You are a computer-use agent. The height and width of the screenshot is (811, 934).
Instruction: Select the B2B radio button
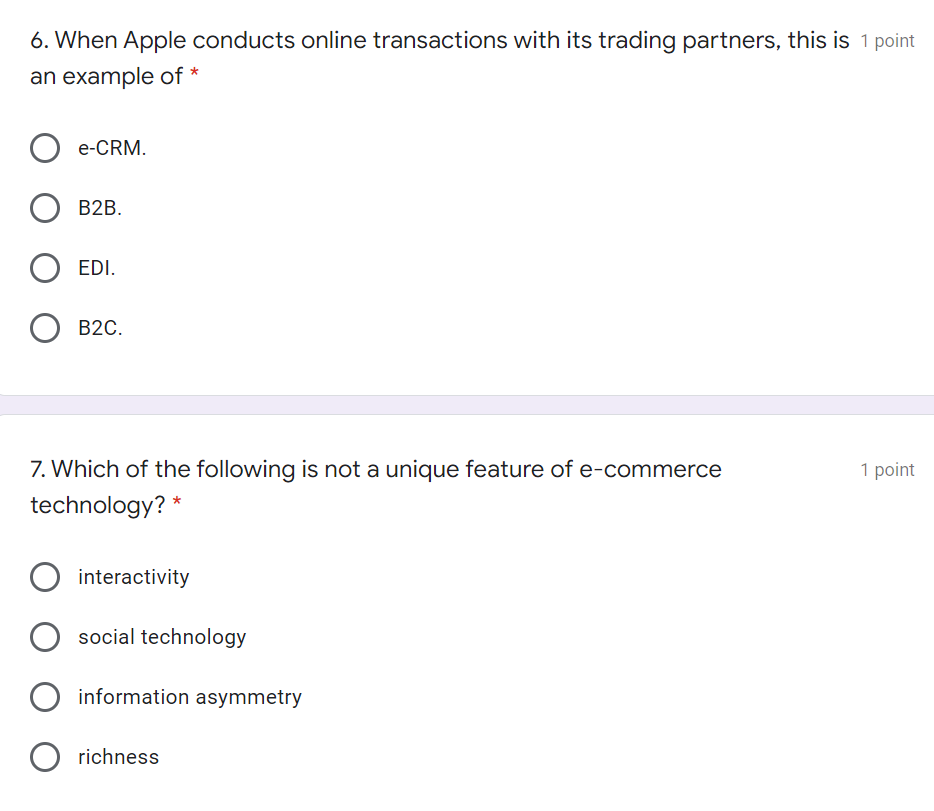pyautogui.click(x=45, y=208)
